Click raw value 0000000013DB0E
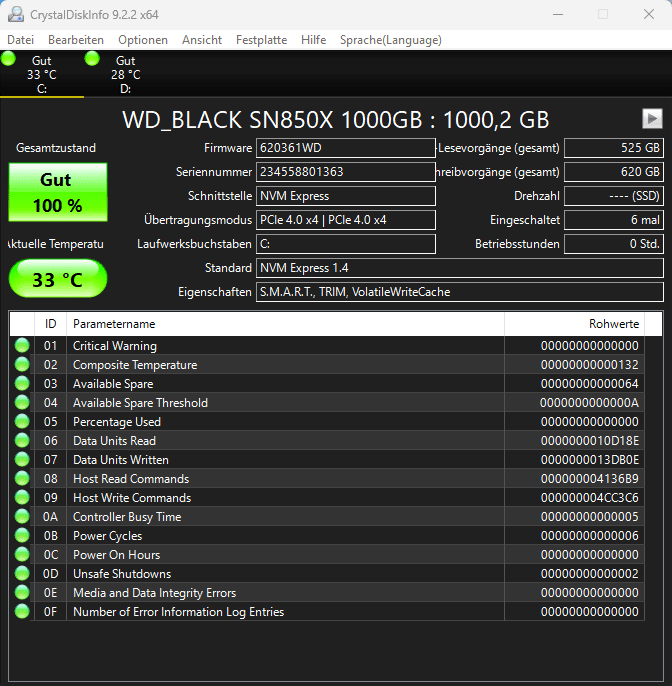The height and width of the screenshot is (686, 672). click(x=589, y=460)
